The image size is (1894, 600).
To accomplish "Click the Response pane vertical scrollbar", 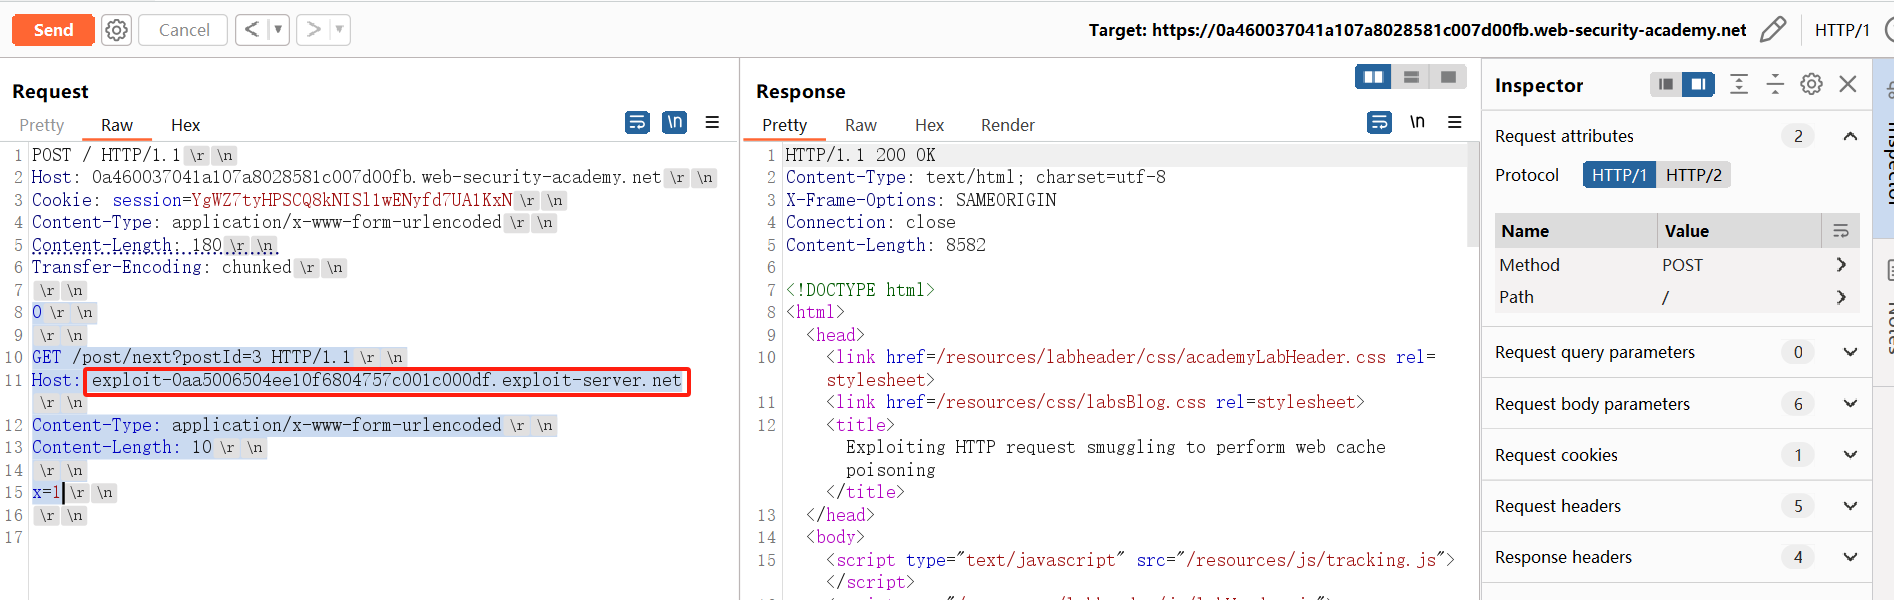I will pyautogui.click(x=1472, y=195).
